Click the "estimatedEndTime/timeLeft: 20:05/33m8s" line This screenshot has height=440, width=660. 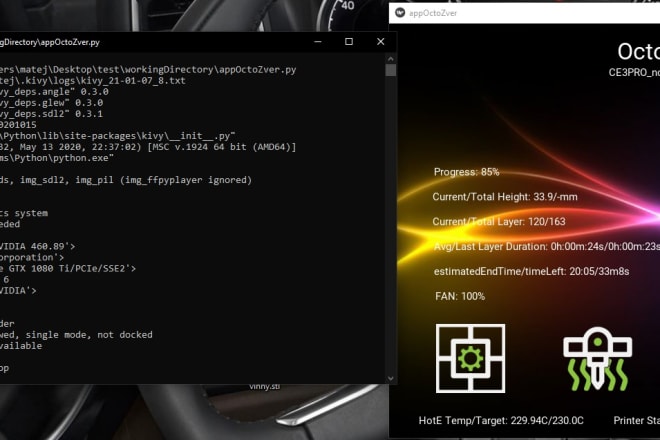531,272
